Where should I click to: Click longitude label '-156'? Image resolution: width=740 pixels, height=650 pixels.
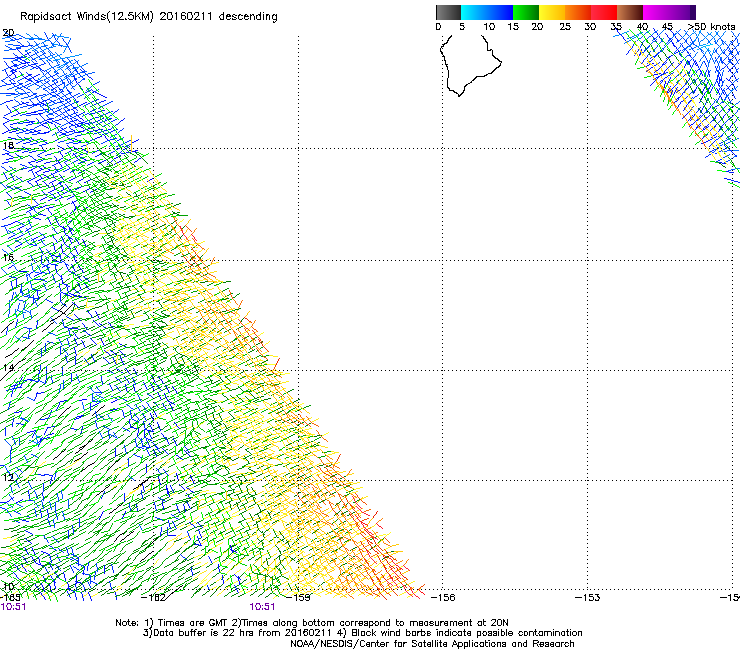(443, 597)
